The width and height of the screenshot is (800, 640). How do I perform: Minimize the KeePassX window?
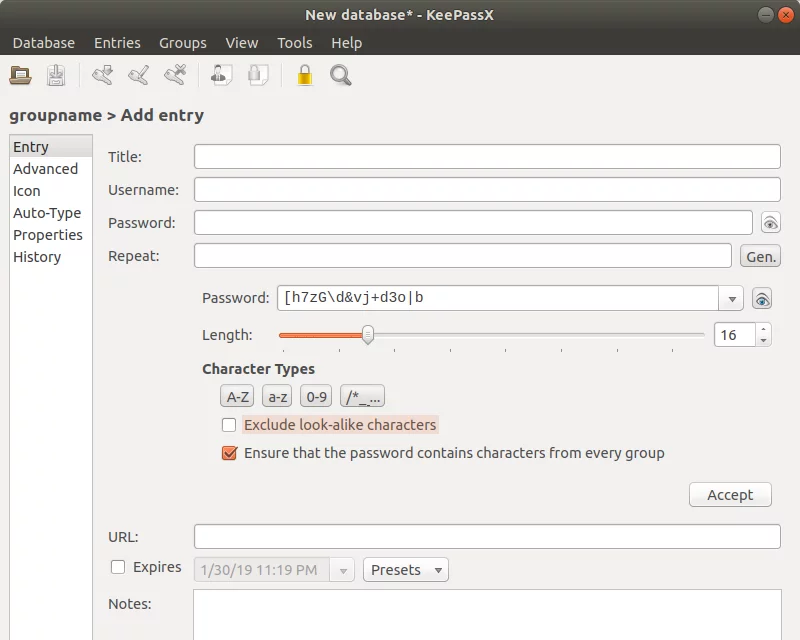(x=766, y=15)
